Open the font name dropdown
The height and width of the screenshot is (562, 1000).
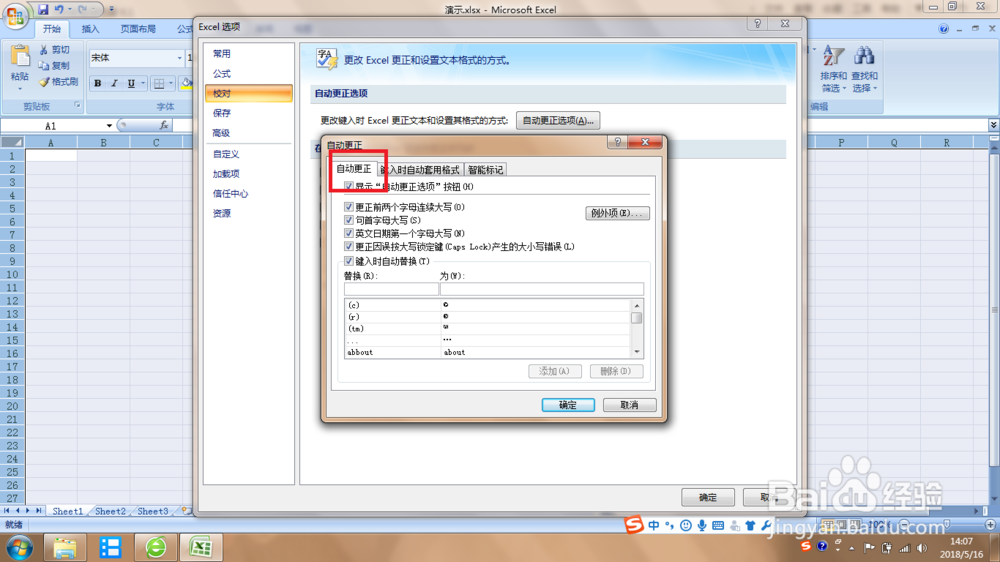click(179, 58)
